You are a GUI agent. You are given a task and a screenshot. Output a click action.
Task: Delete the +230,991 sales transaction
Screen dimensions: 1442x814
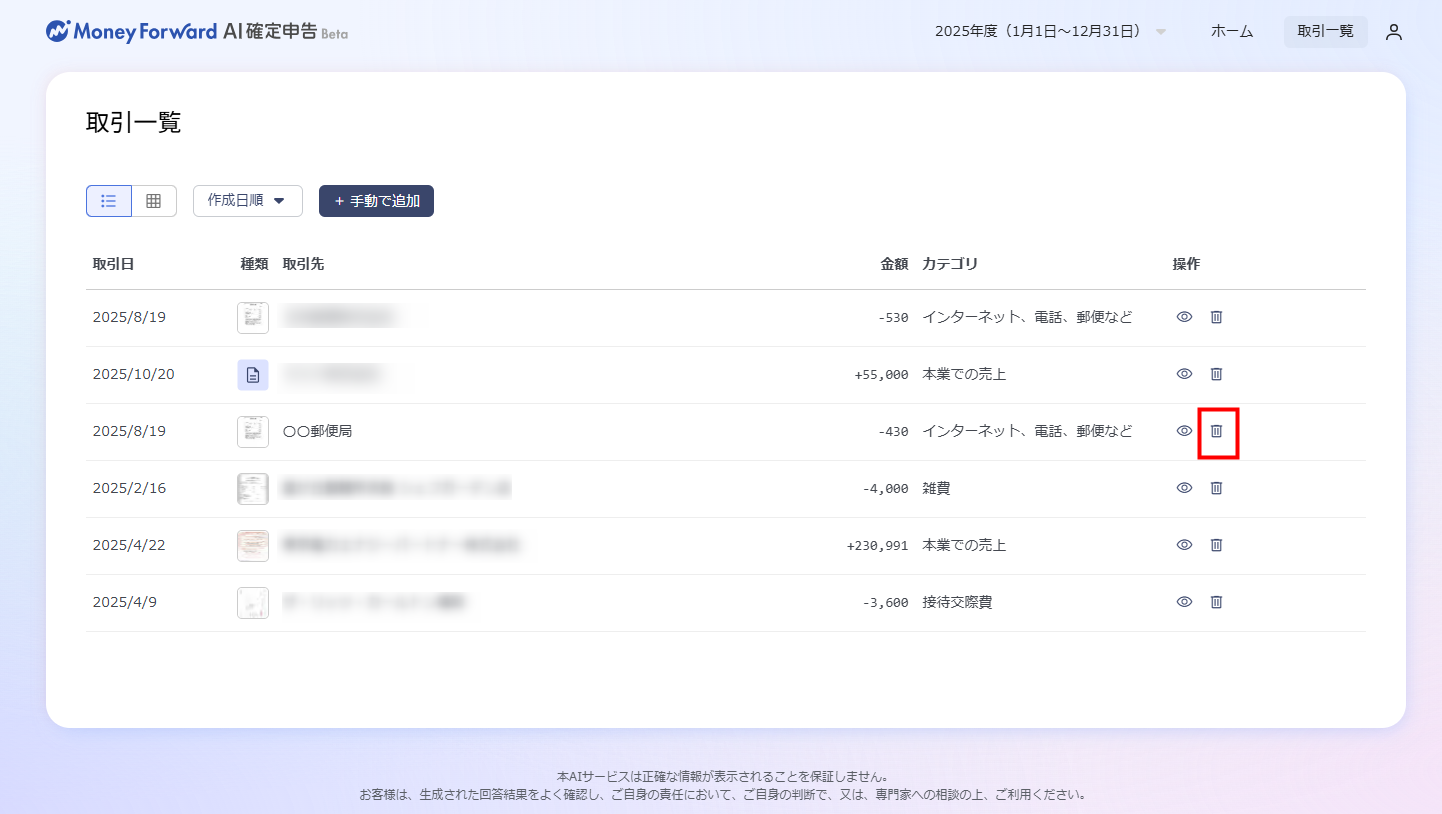tap(1217, 545)
